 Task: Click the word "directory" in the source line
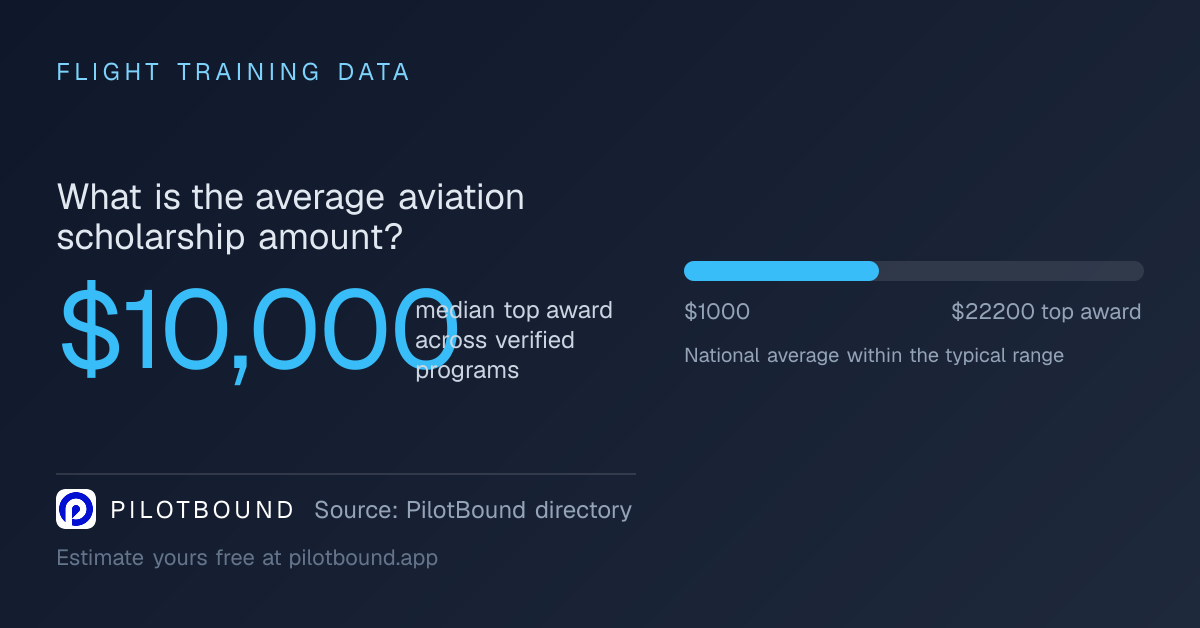pos(583,510)
